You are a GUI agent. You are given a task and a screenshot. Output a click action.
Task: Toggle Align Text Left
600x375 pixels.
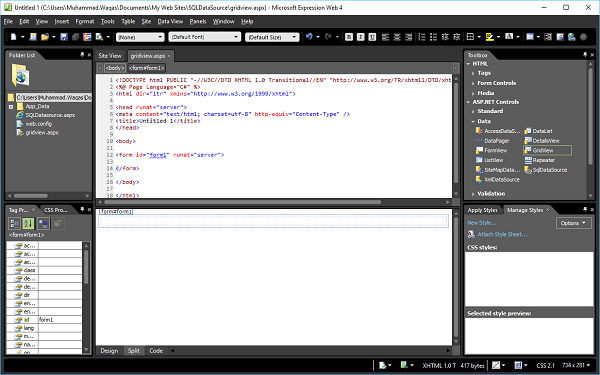(x=385, y=37)
